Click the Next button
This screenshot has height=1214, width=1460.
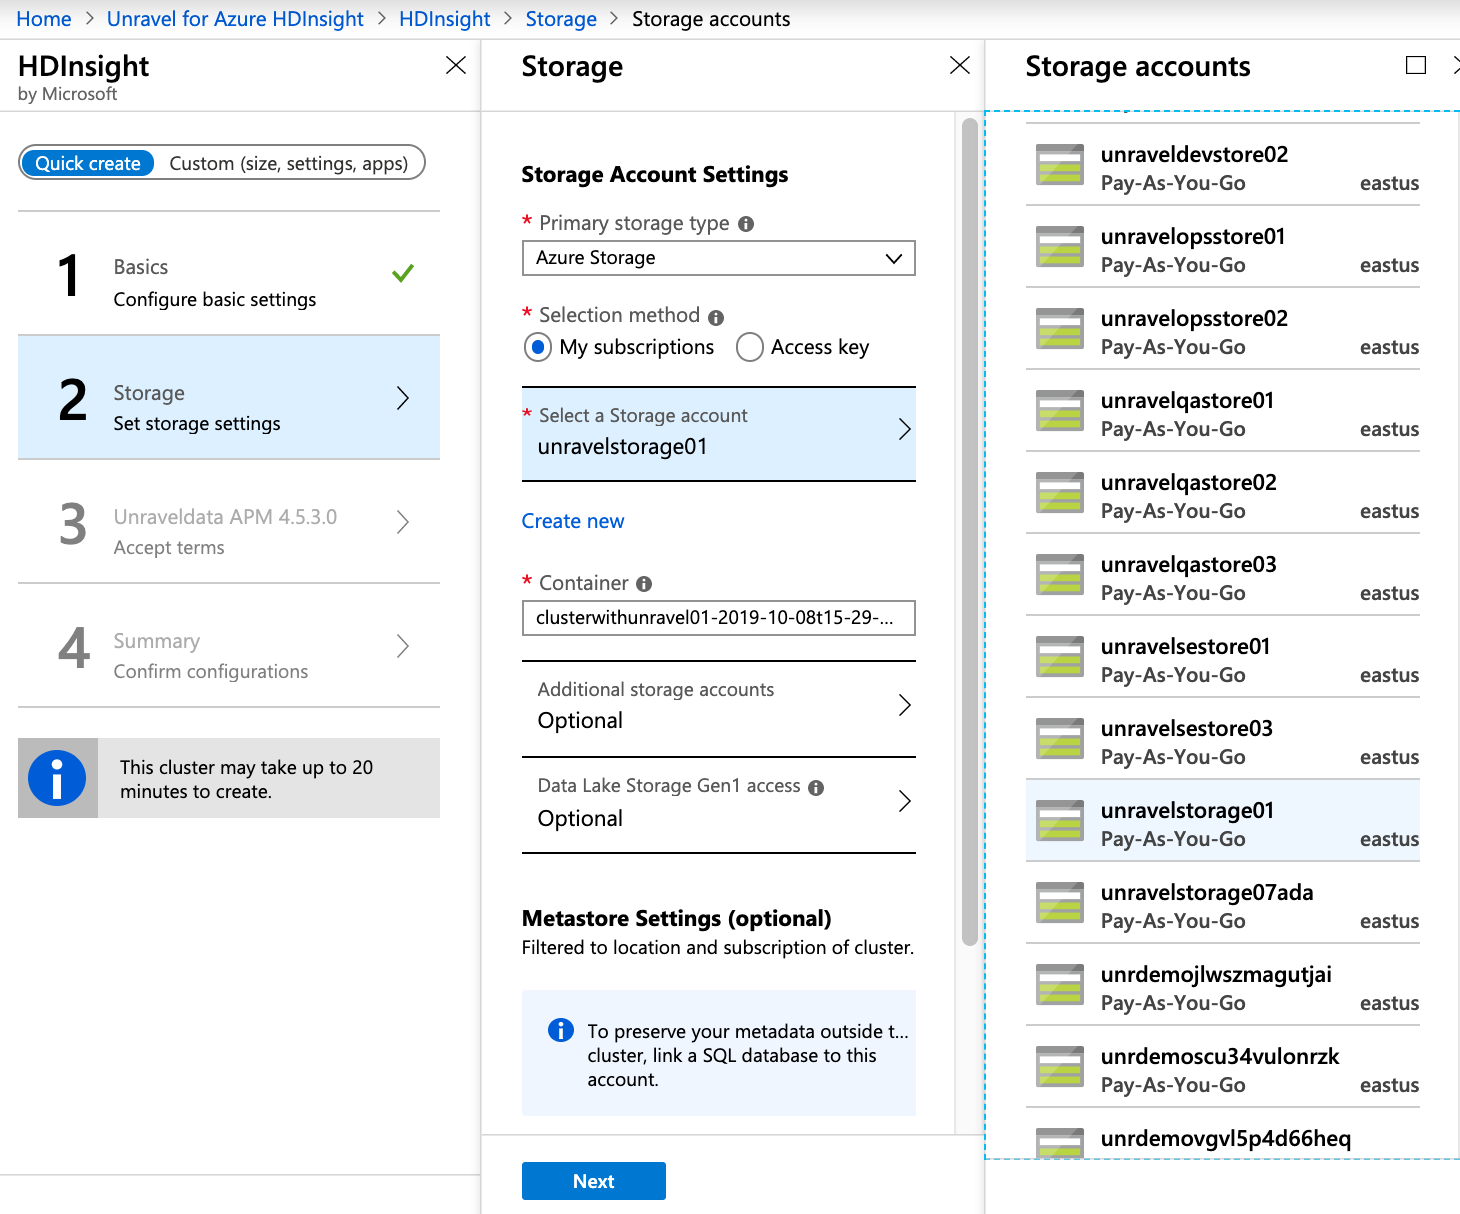(x=594, y=1181)
